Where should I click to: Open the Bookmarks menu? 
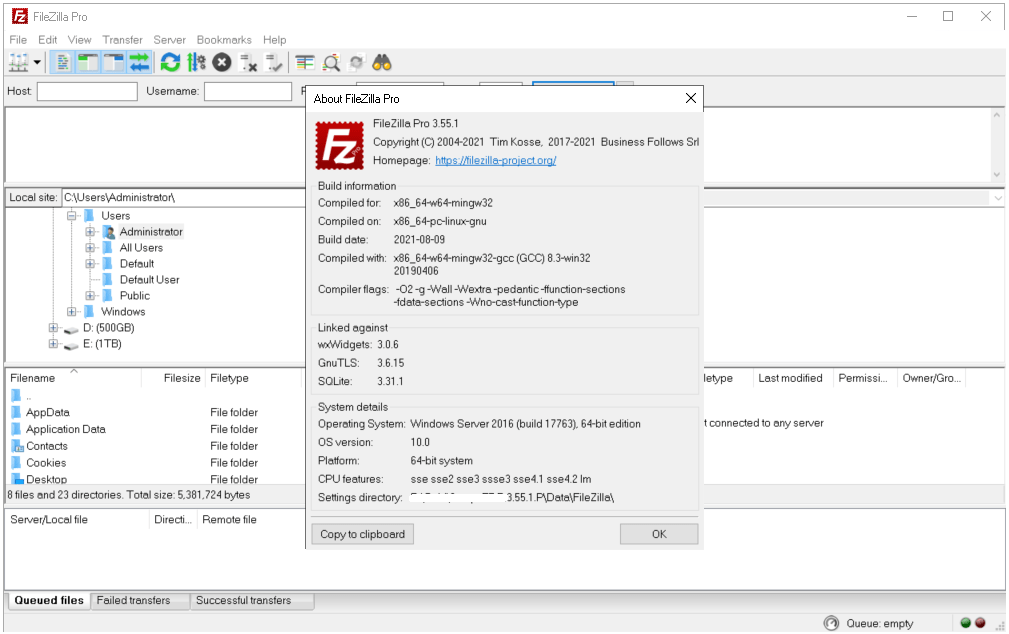(x=224, y=40)
